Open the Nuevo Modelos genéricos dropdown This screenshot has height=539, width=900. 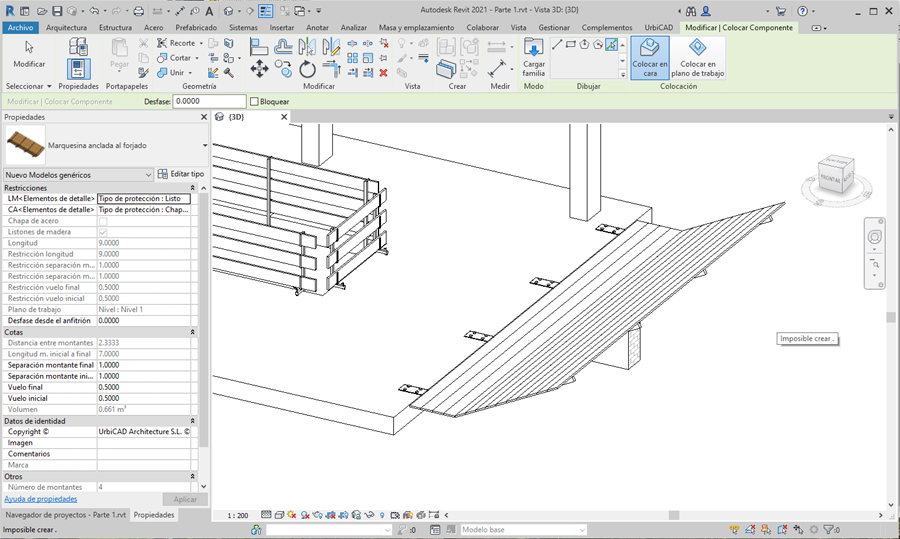tap(78, 174)
